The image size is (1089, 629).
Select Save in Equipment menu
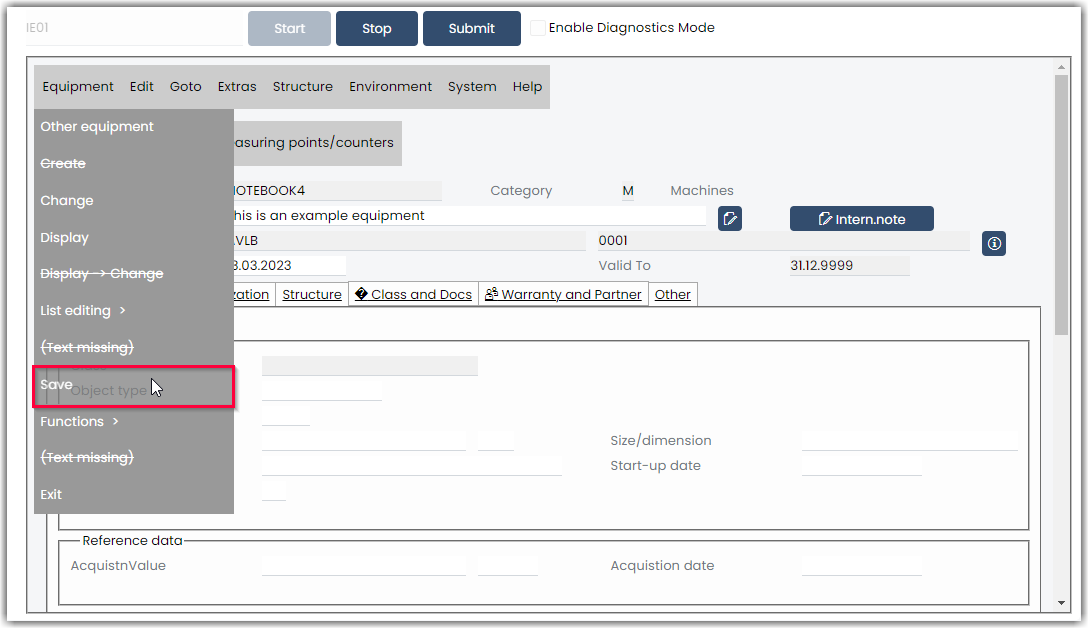pyautogui.click(x=133, y=386)
